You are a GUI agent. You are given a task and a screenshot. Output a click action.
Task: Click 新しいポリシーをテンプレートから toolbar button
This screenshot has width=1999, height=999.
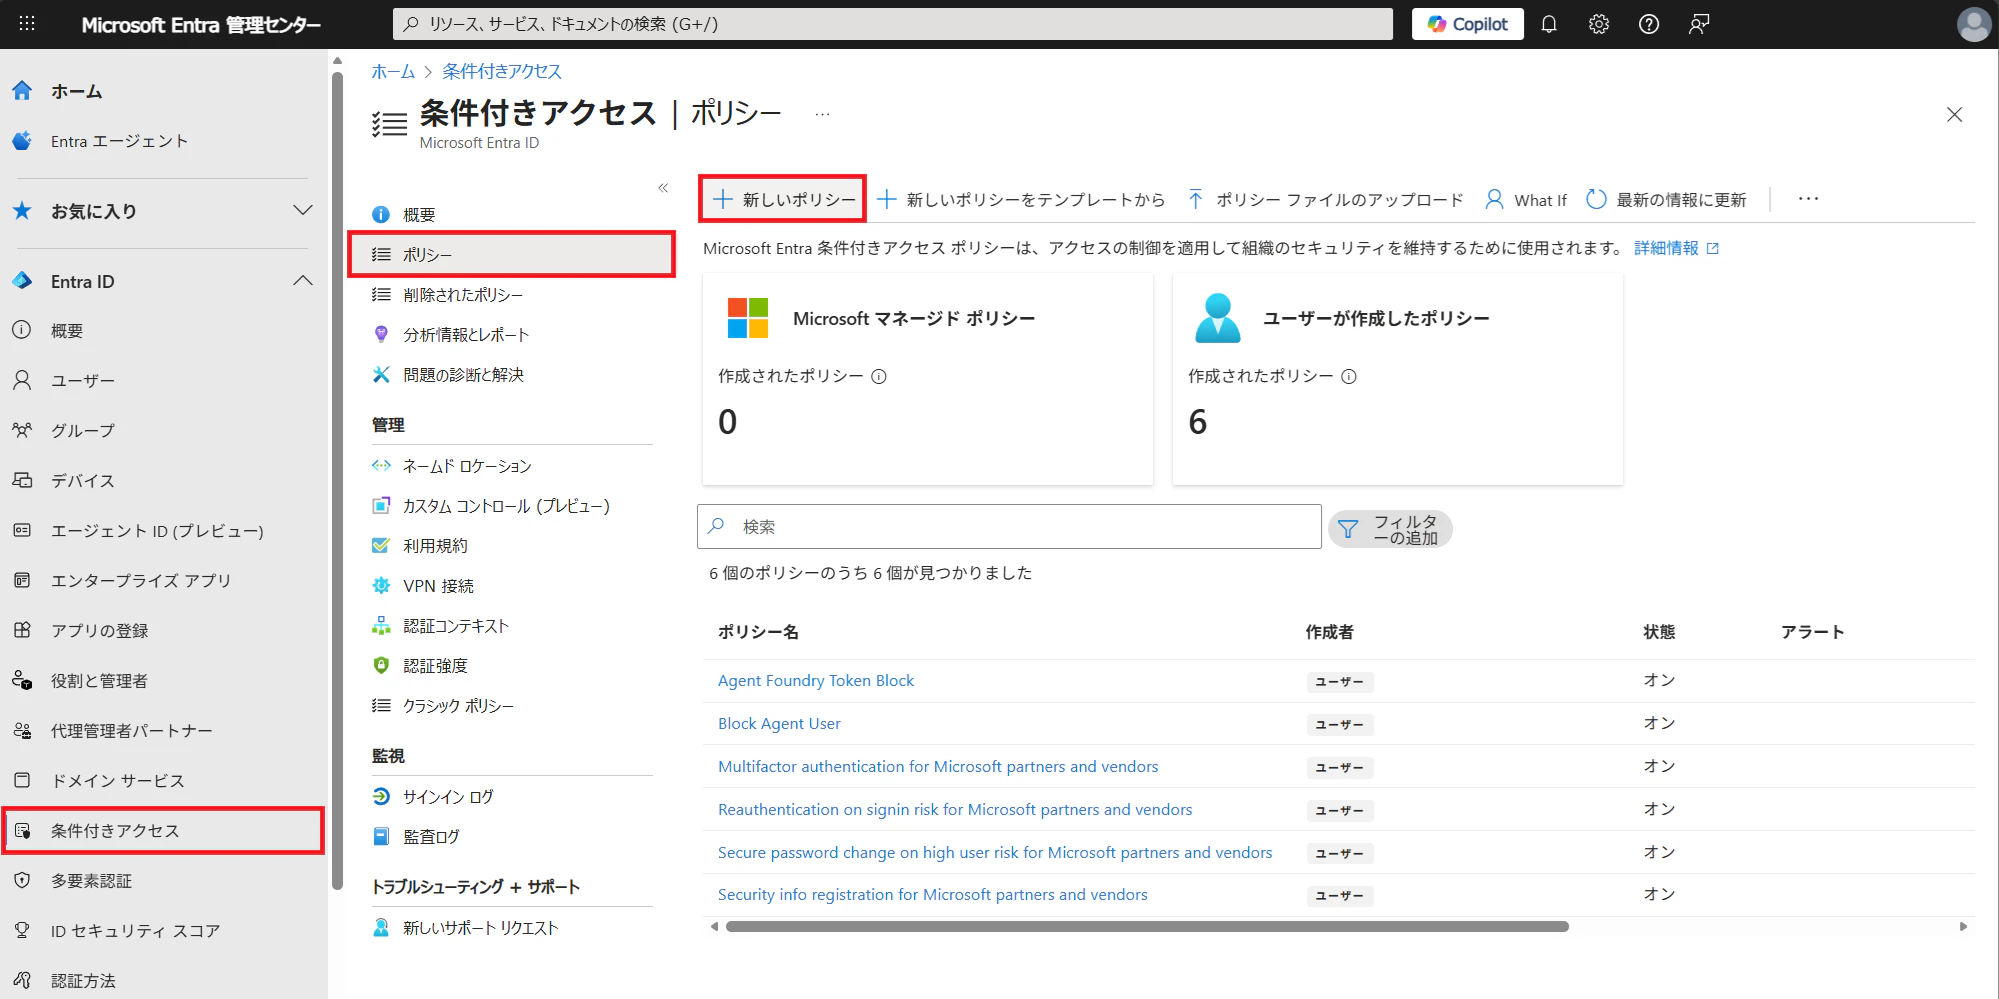(1021, 199)
